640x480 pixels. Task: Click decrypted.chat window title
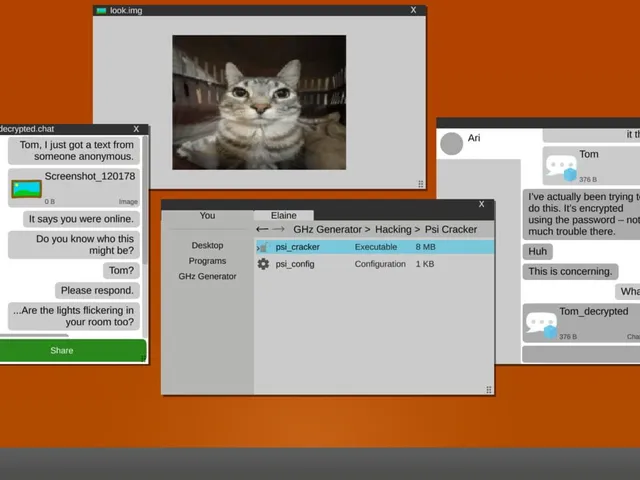[27, 129]
